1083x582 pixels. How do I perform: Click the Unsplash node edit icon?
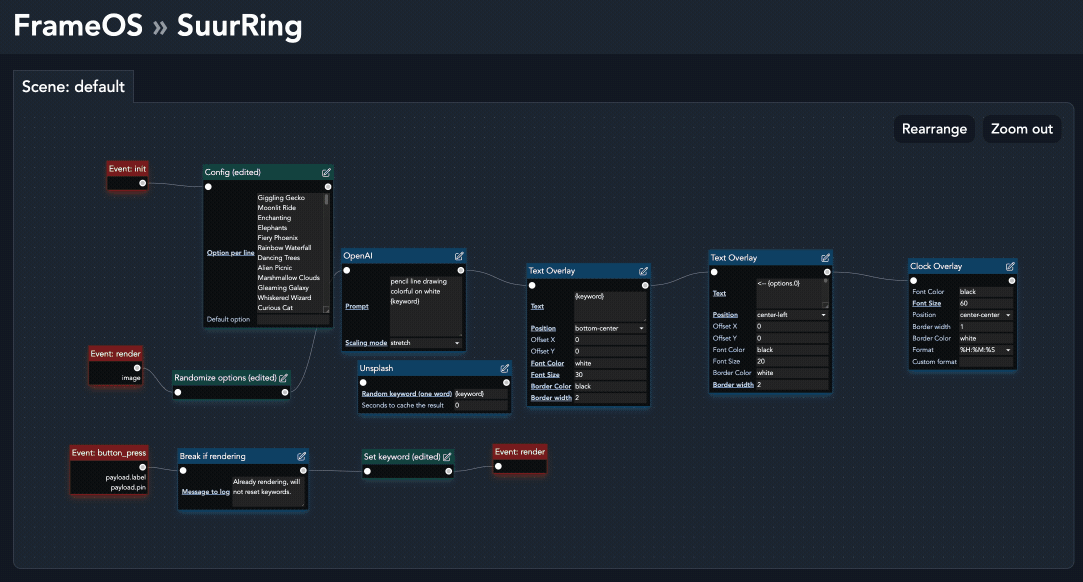504,368
